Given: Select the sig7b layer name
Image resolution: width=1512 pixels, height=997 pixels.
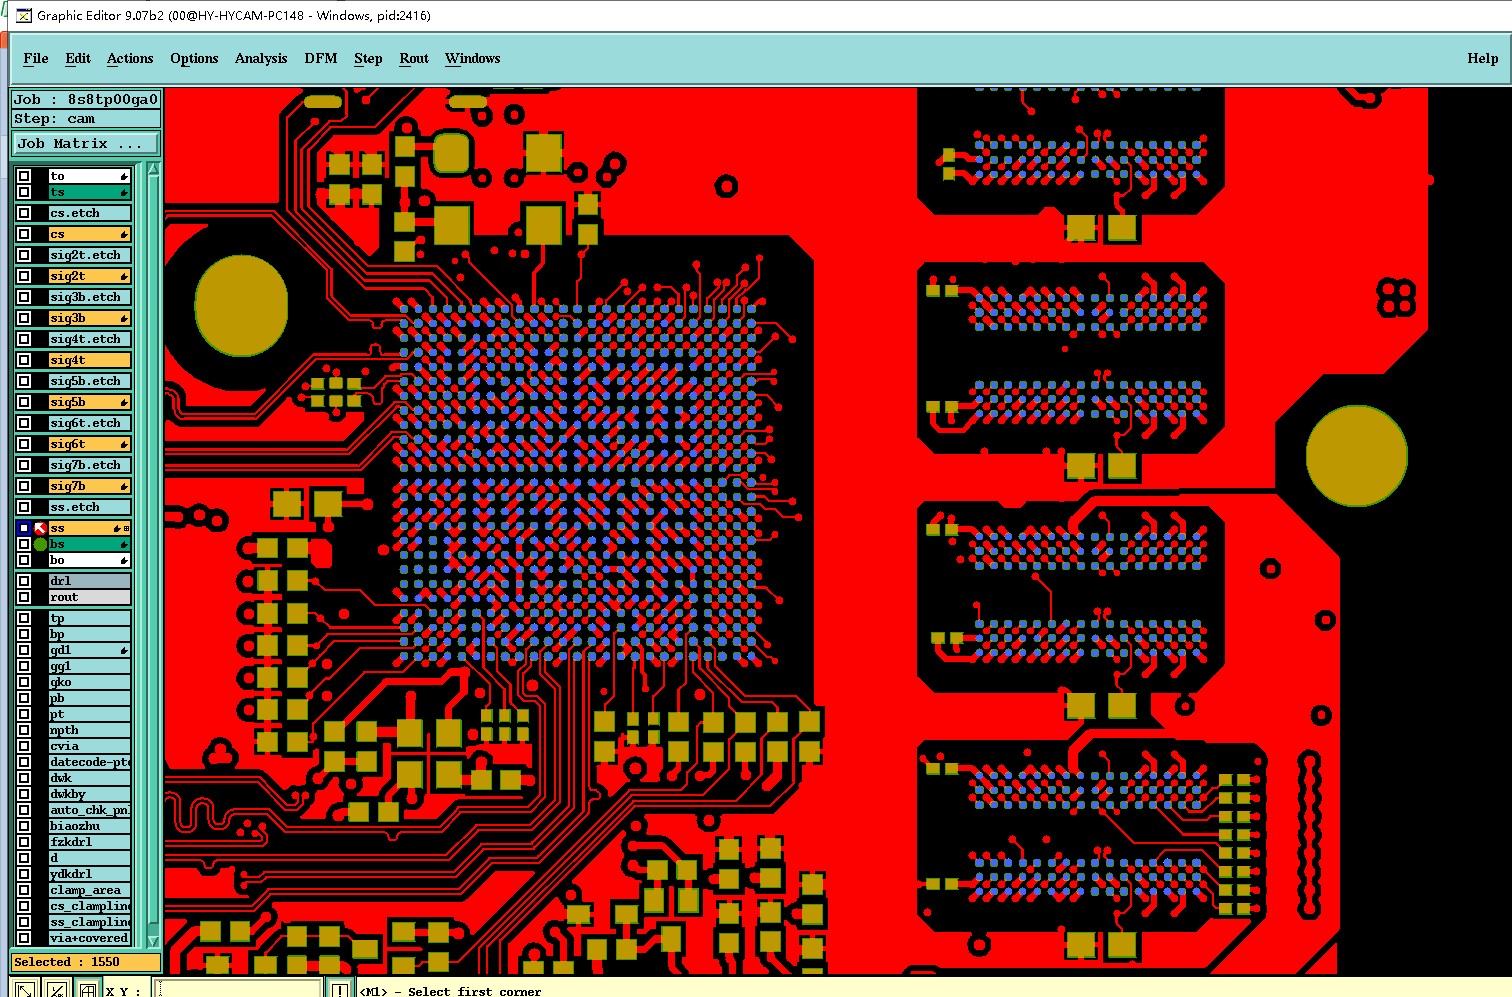Looking at the screenshot, I should pyautogui.click(x=90, y=486).
